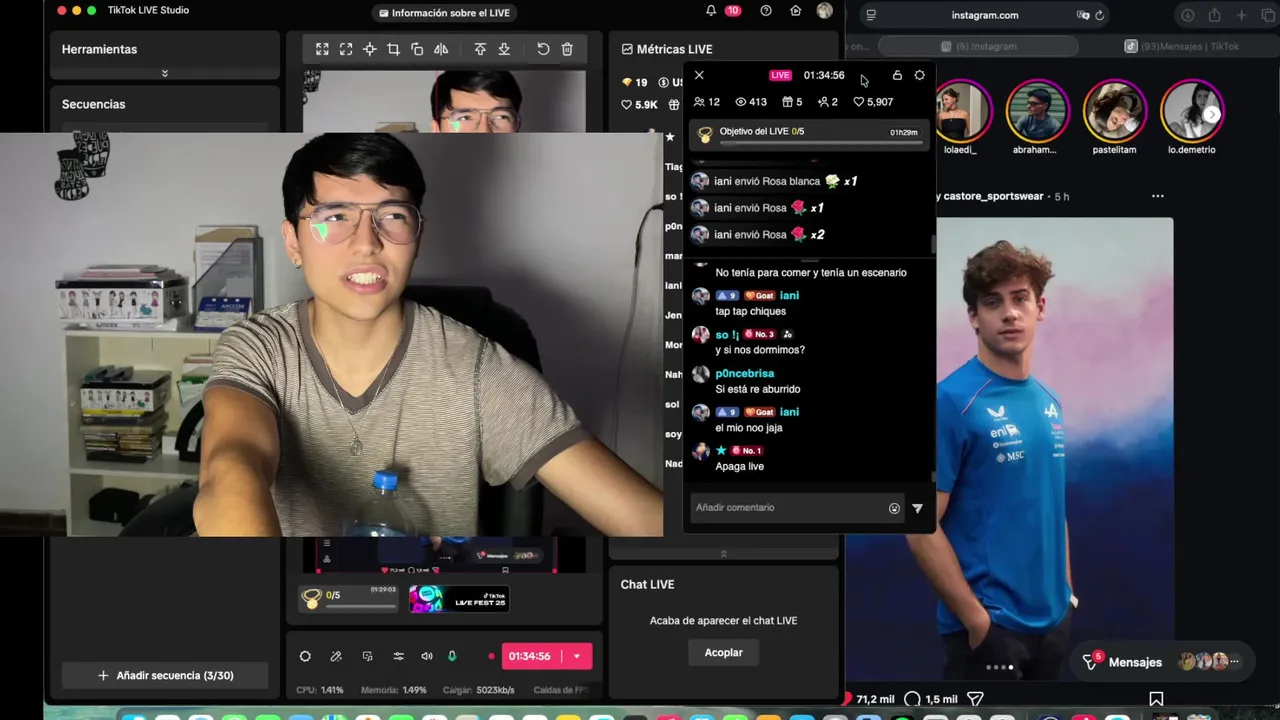1280x720 pixels.
Task: Select the center-align crosshair tool
Action: 370,49
